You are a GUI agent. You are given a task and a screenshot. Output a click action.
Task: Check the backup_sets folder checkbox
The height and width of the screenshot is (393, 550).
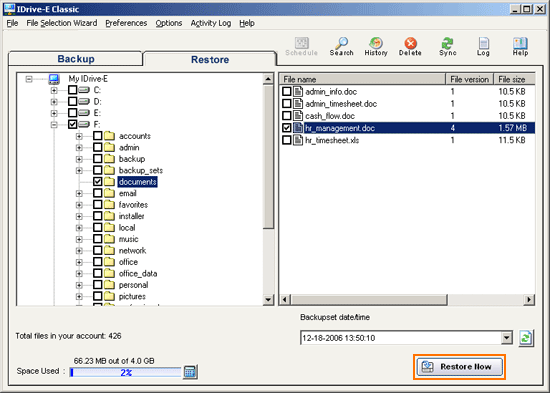coord(98,170)
